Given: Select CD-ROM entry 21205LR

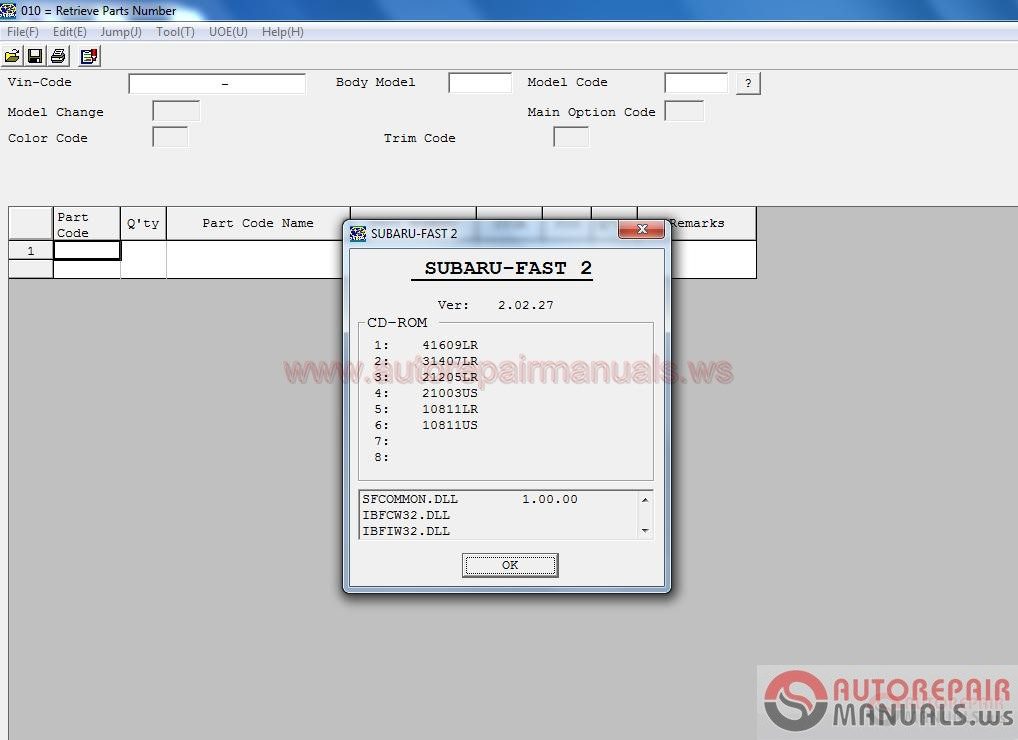Looking at the screenshot, I should (450, 377).
